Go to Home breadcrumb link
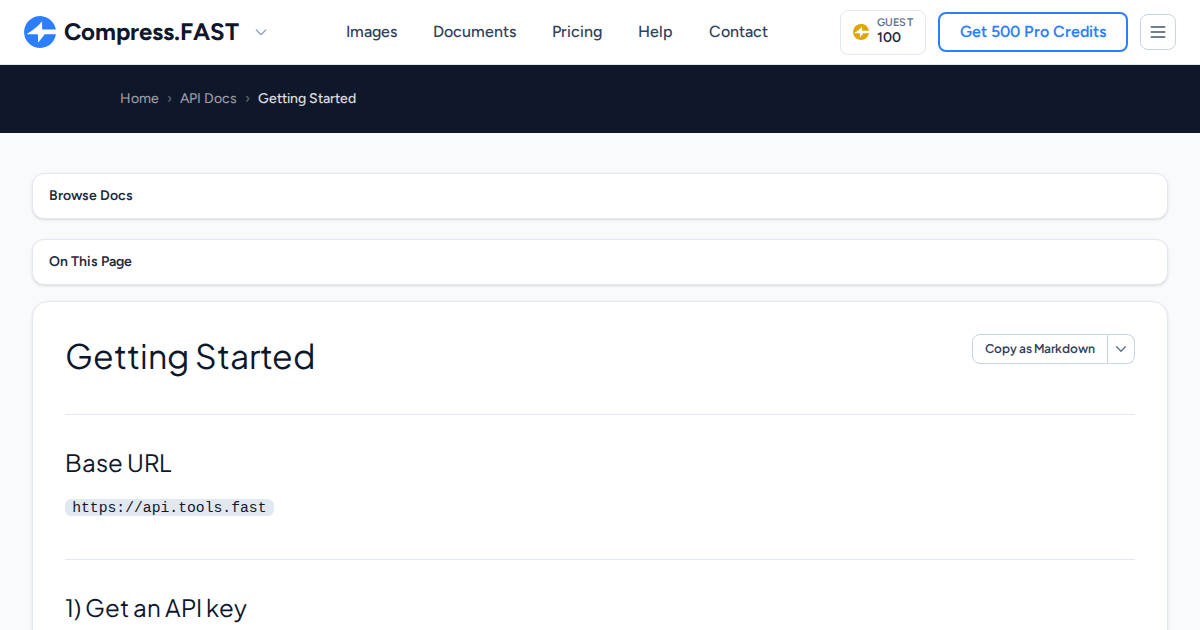The height and width of the screenshot is (630, 1200). pyautogui.click(x=139, y=98)
